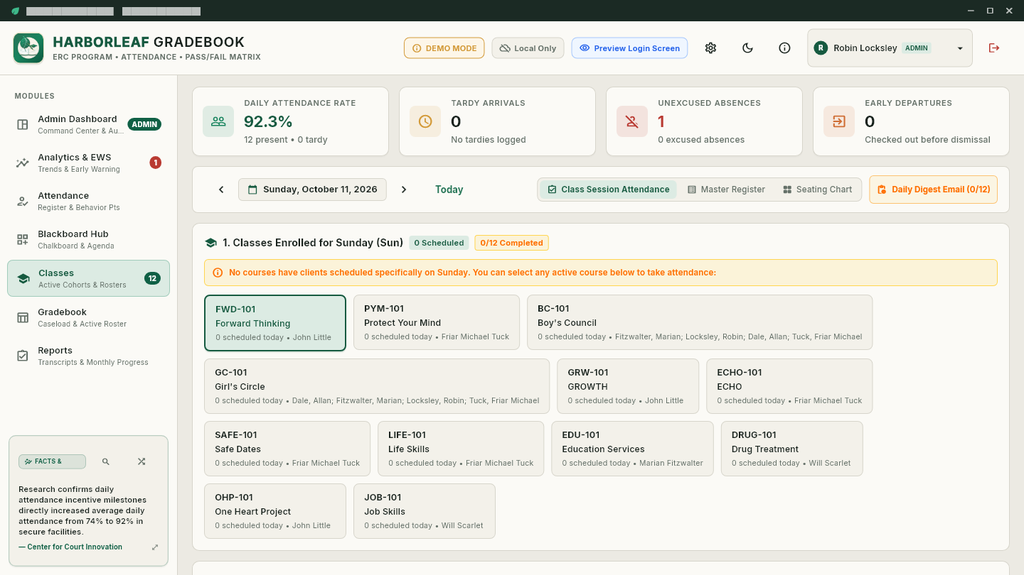Jump to Today
Viewport: 1024px width, 575px height.
pos(449,189)
